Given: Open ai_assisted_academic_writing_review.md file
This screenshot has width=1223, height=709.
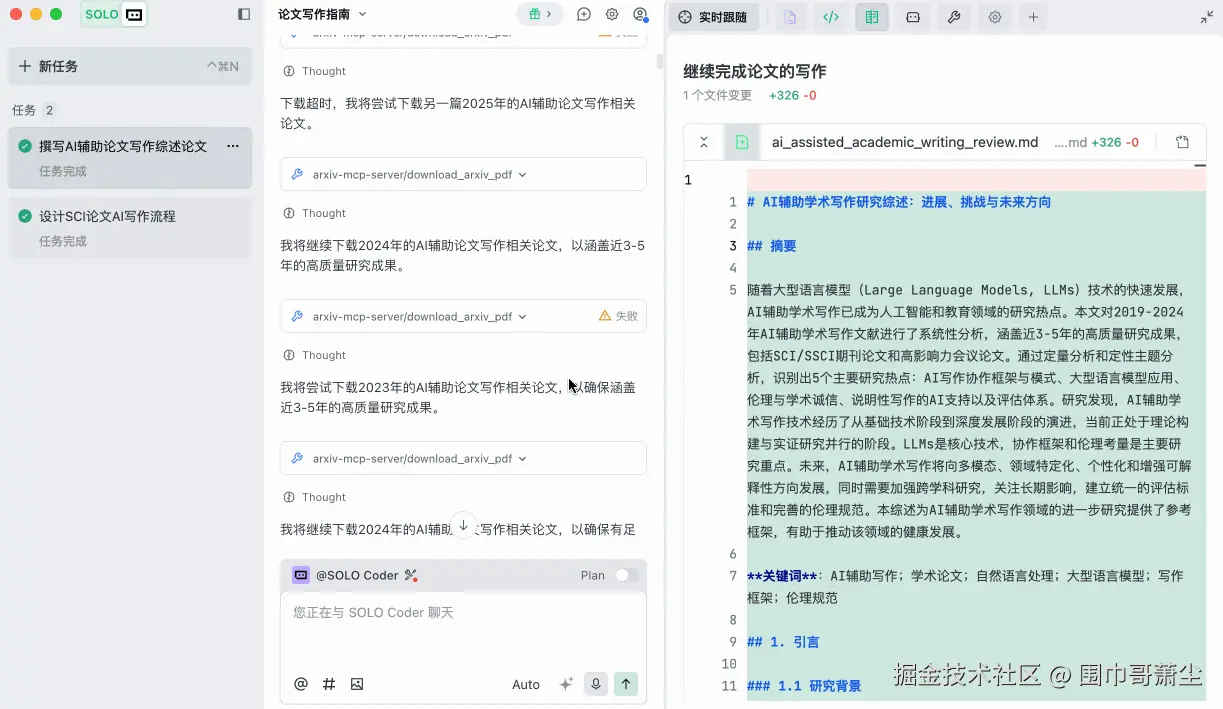Looking at the screenshot, I should click(905, 142).
